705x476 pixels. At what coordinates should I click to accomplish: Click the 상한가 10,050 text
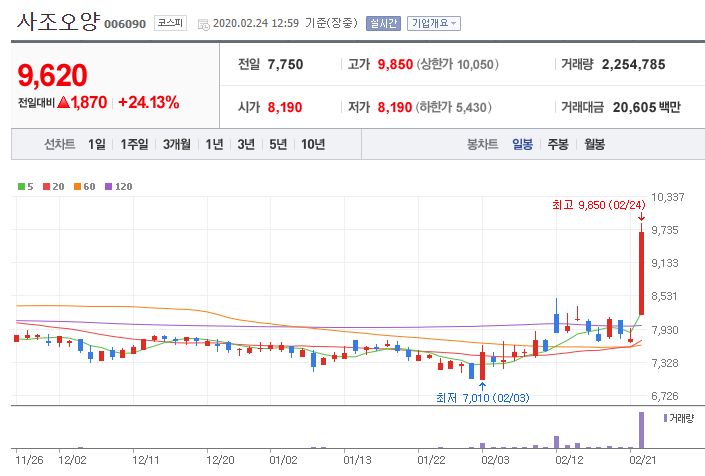457,64
